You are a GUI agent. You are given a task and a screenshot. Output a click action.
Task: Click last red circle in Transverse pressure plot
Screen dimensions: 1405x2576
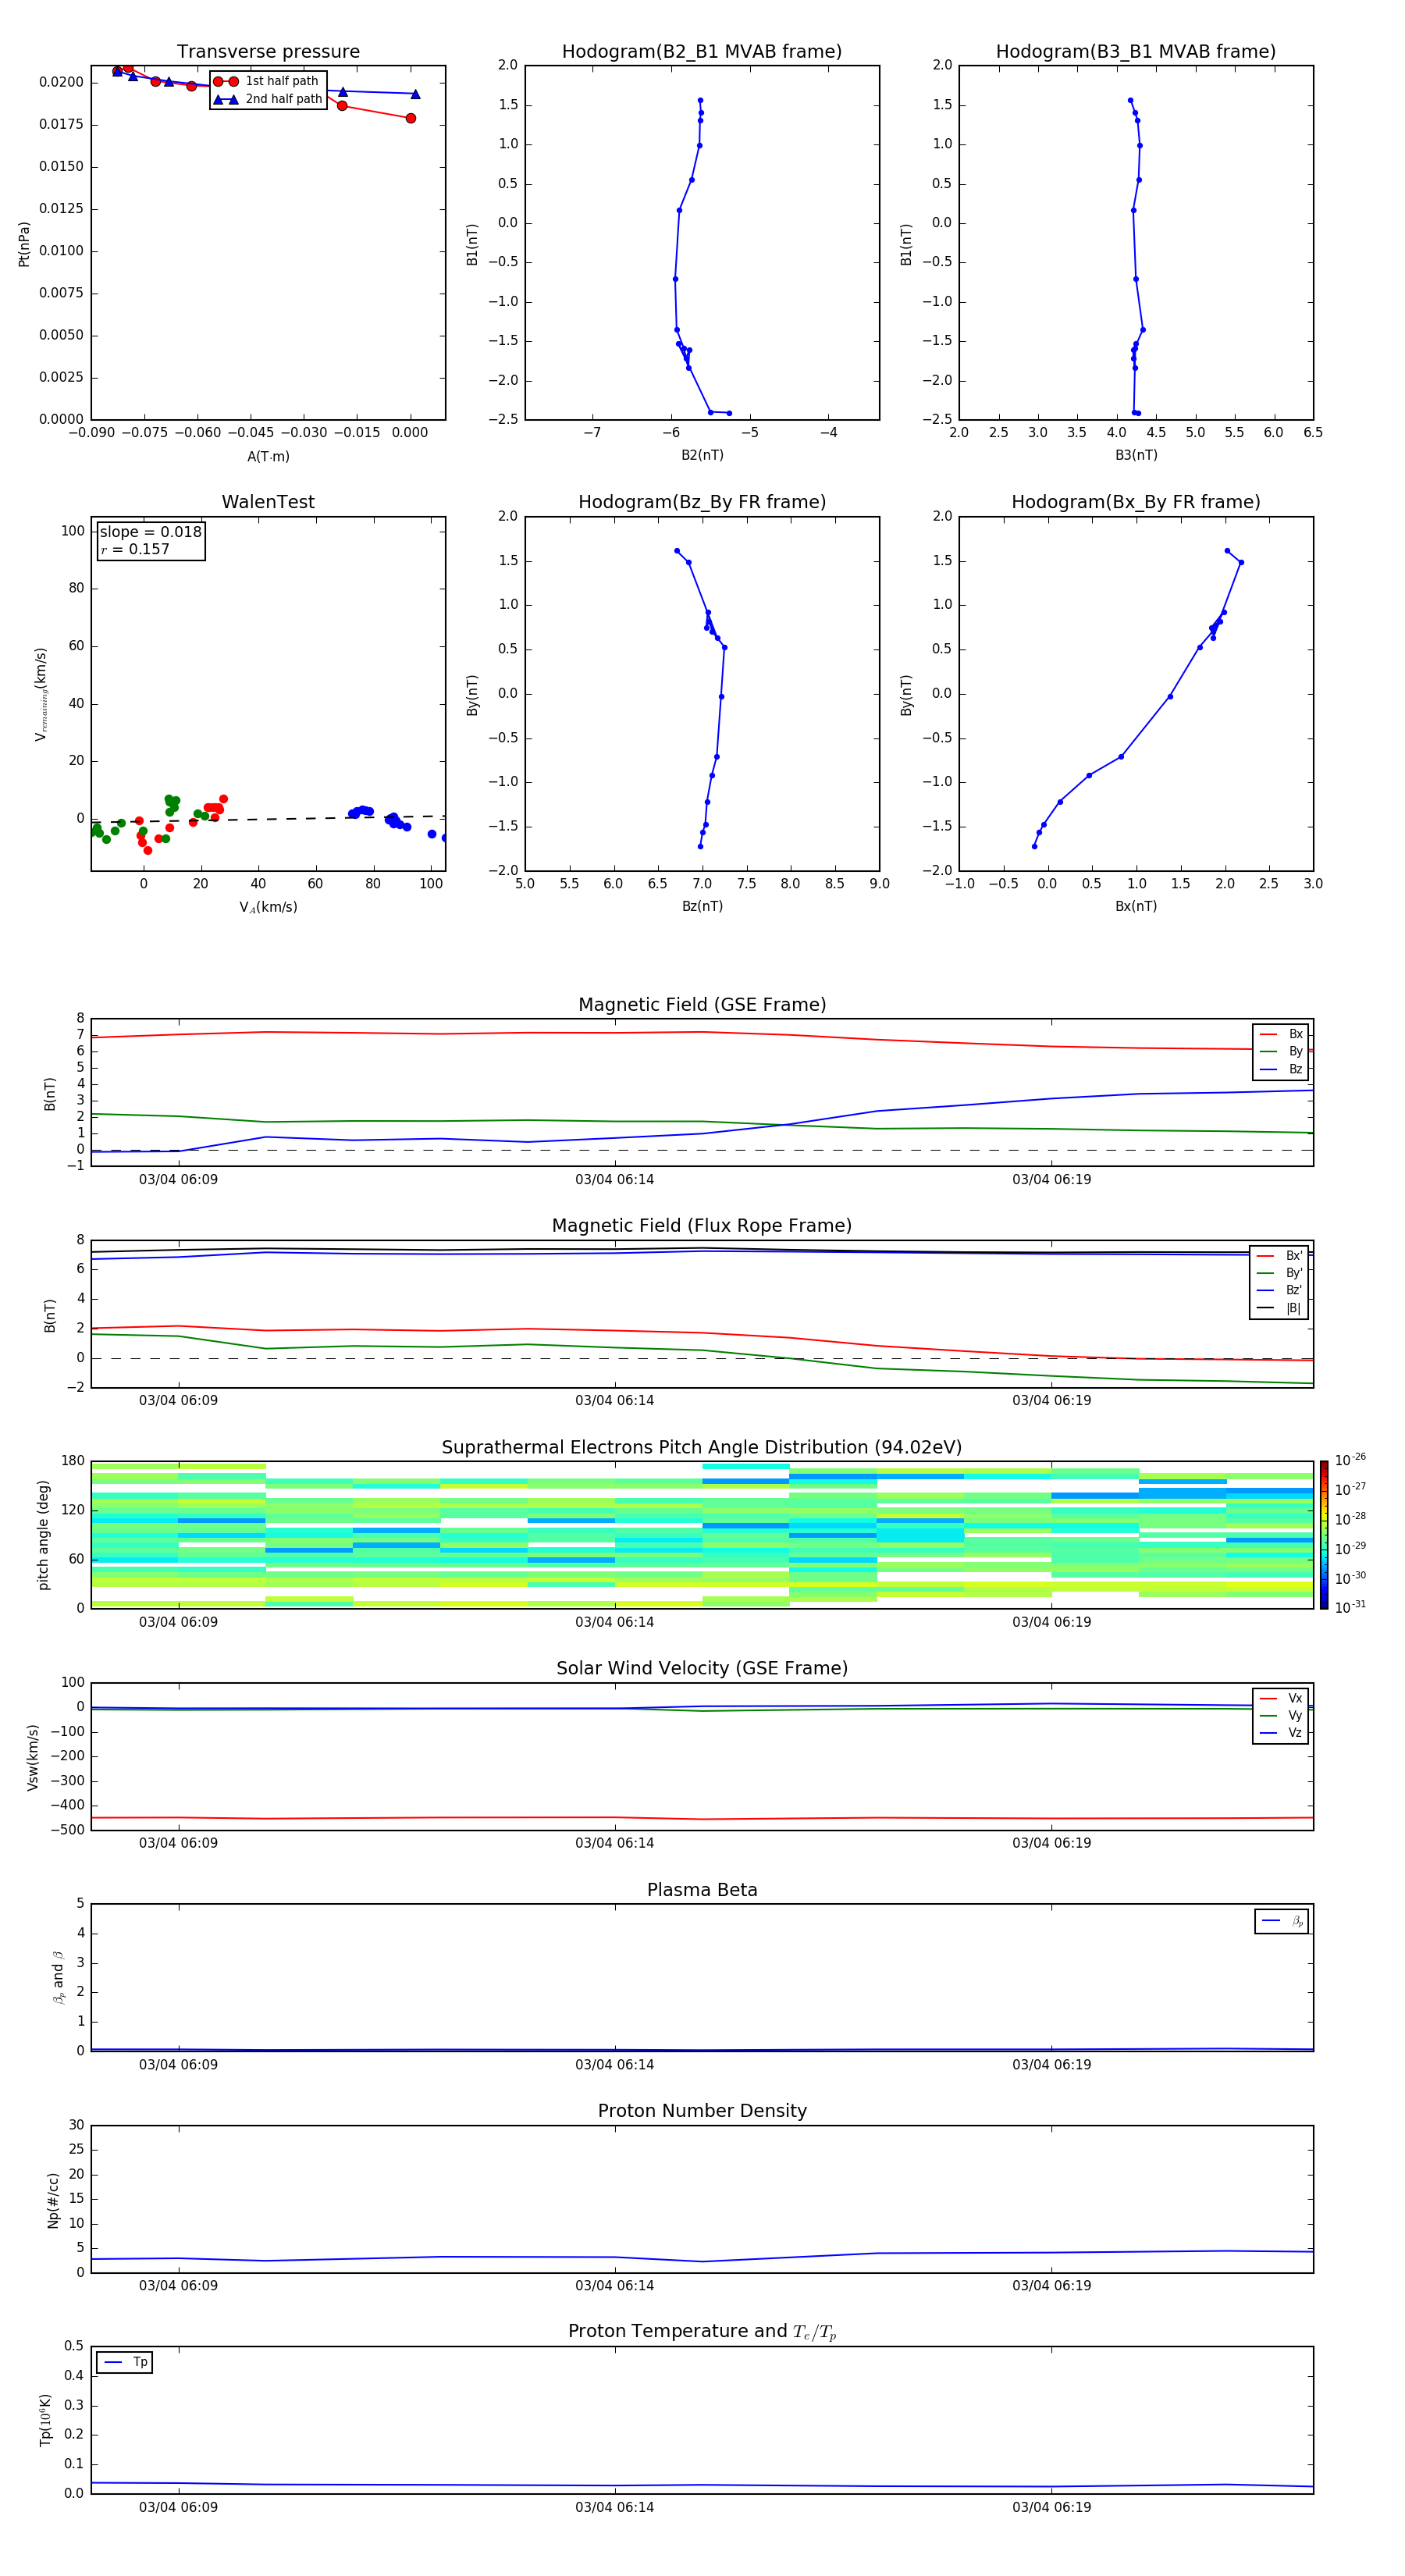click(410, 118)
